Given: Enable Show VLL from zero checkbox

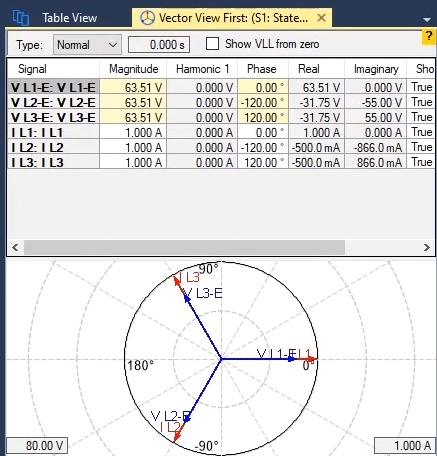Looking at the screenshot, I should tap(212, 44).
